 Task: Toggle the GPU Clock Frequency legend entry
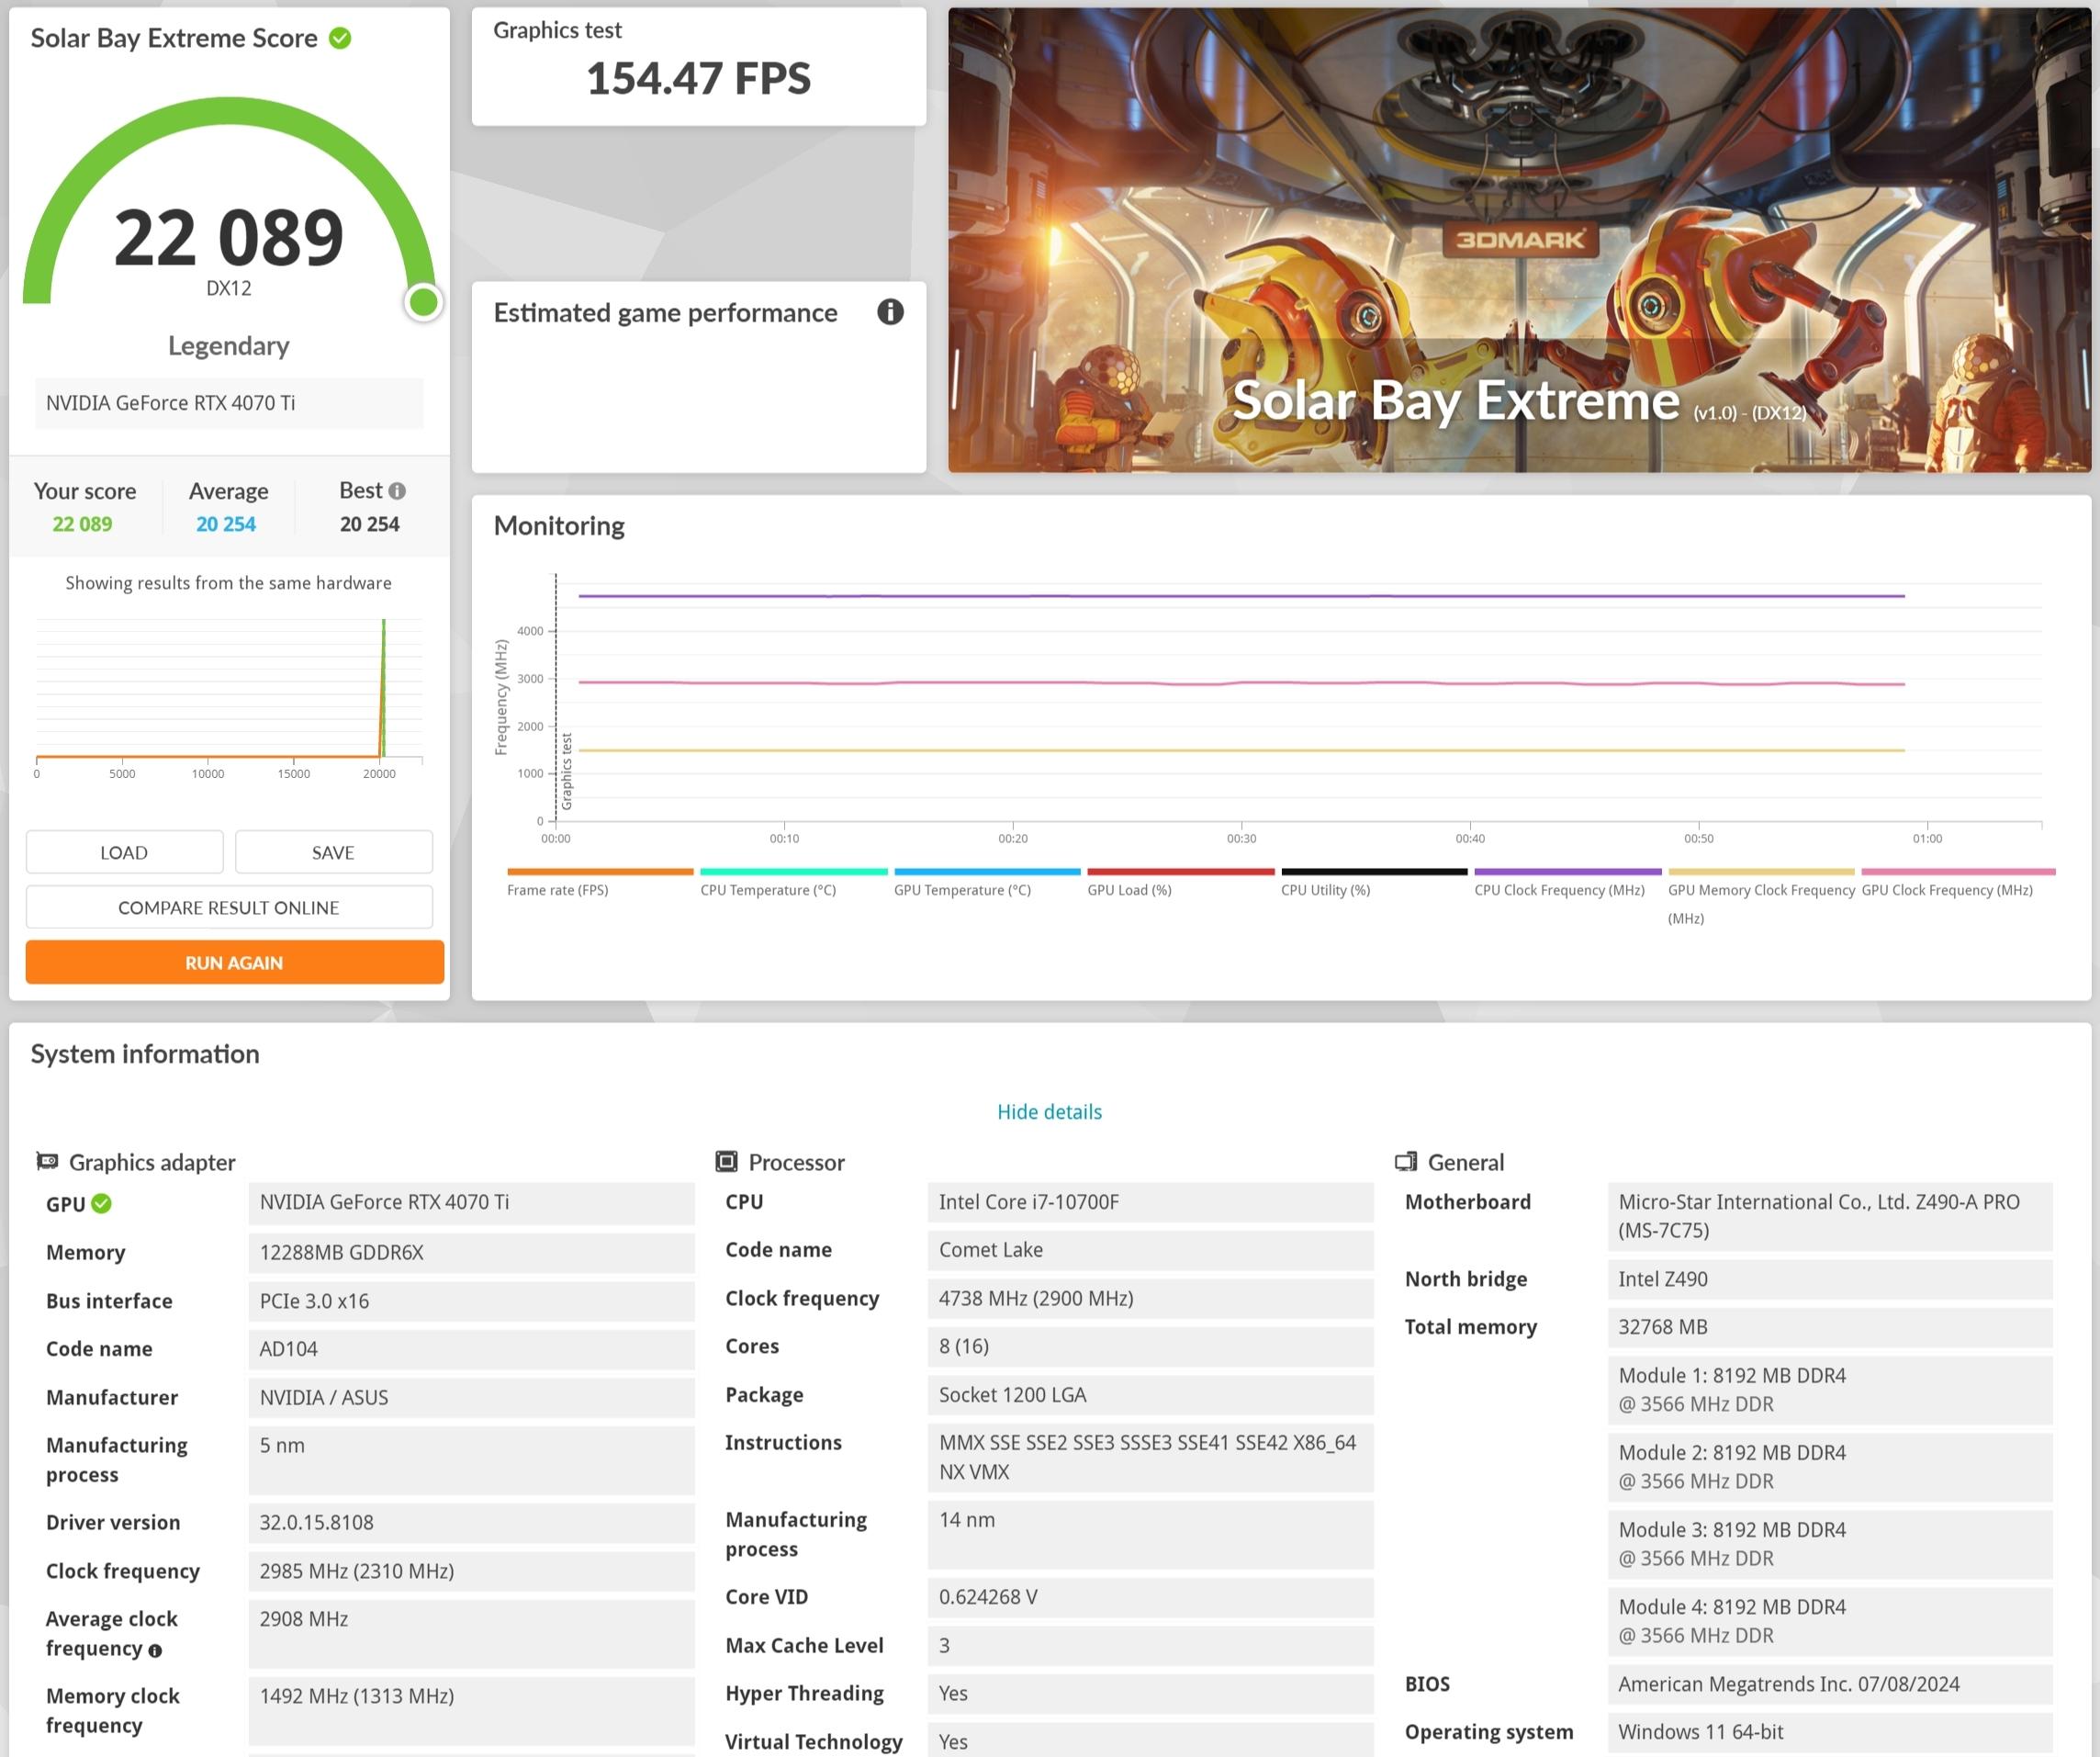coord(1946,890)
